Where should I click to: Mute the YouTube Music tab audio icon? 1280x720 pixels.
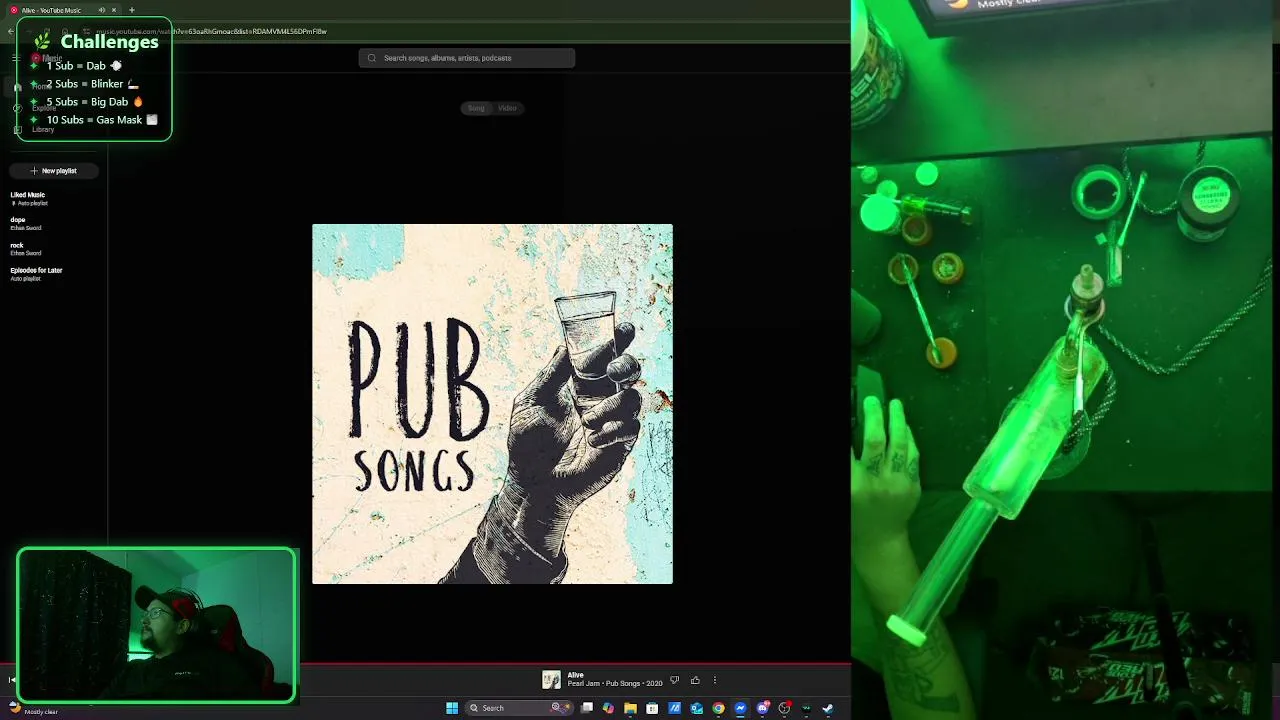102,10
